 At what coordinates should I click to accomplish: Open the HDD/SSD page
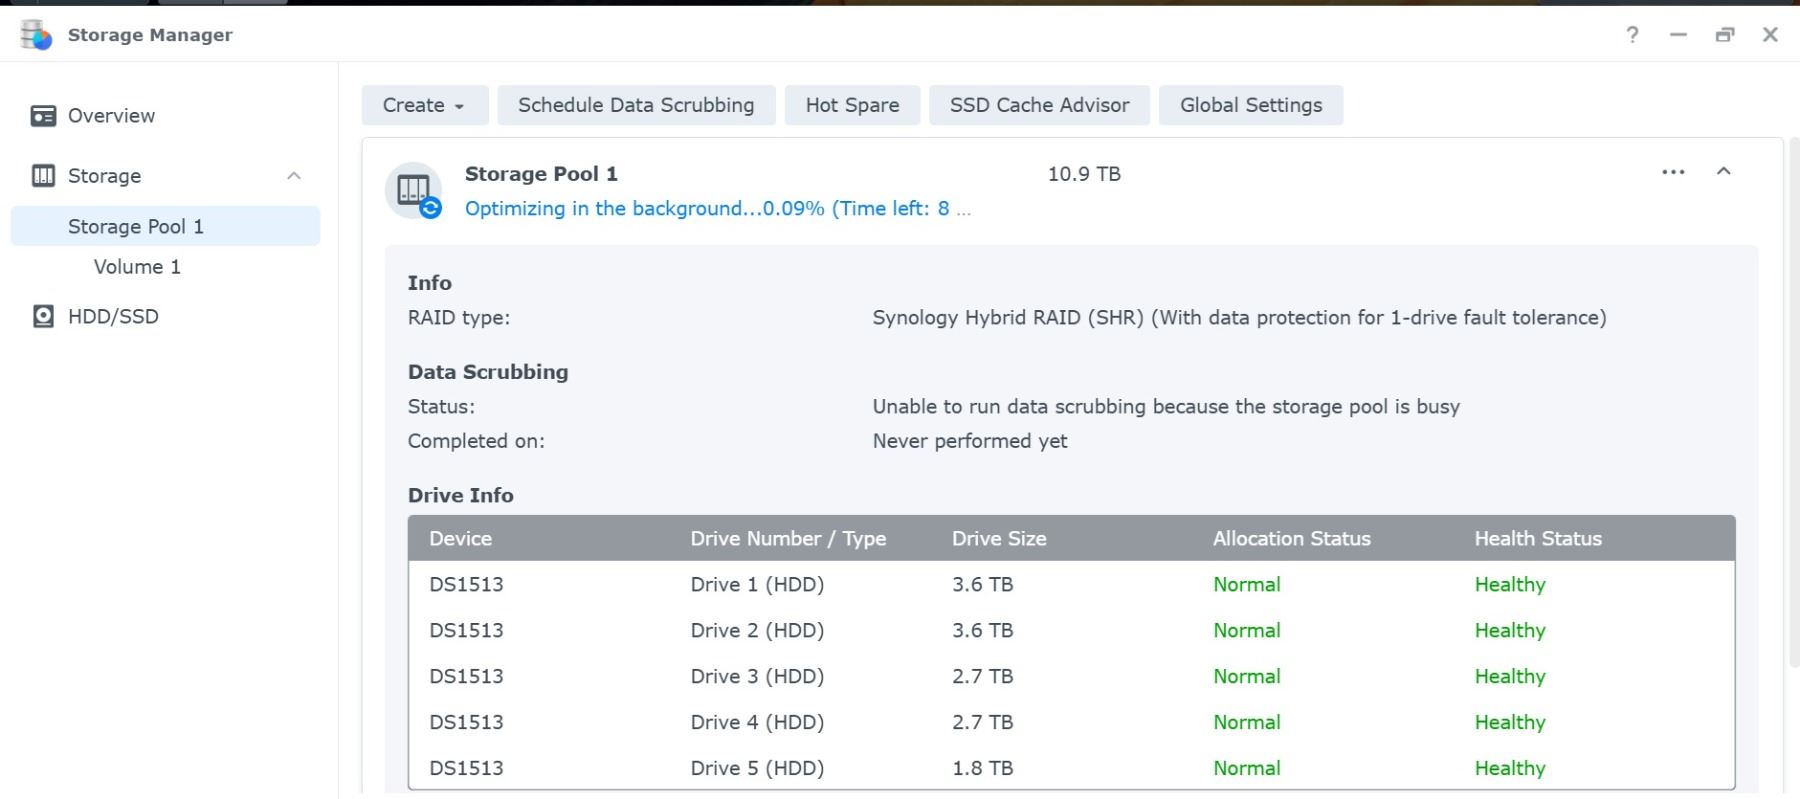(113, 317)
